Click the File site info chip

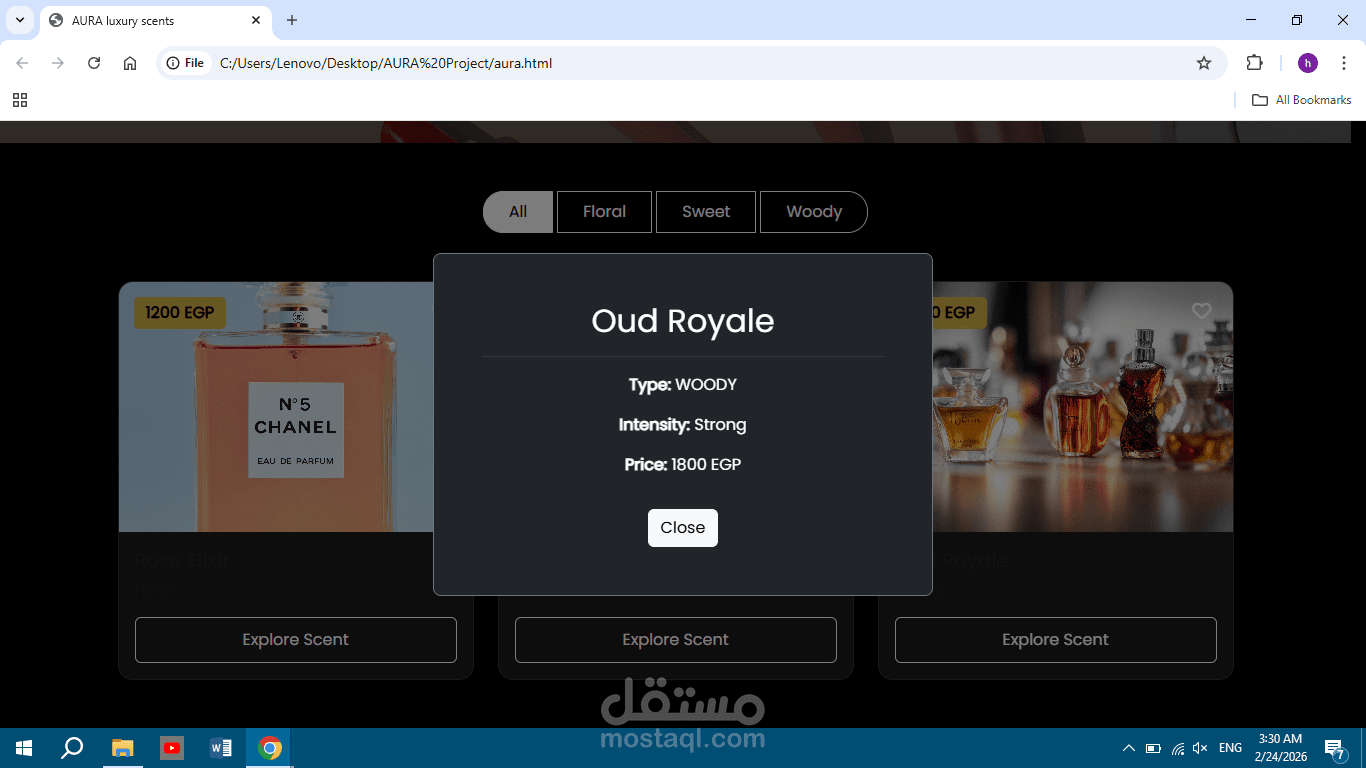point(185,63)
